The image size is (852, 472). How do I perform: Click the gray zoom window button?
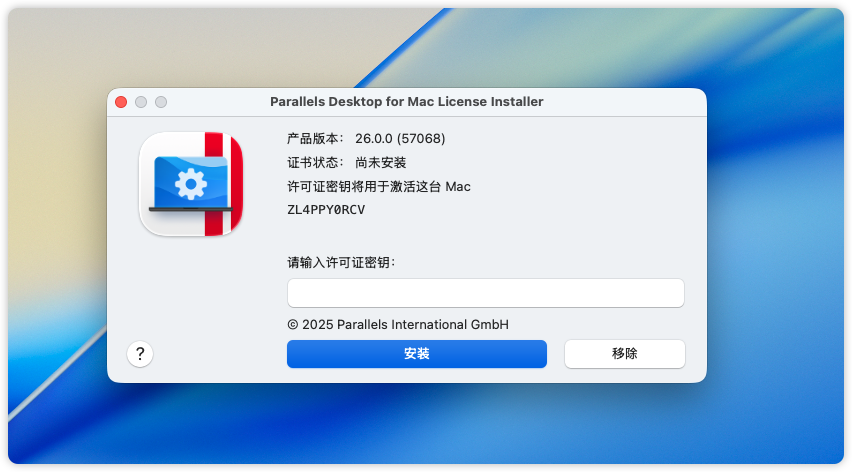click(x=161, y=102)
